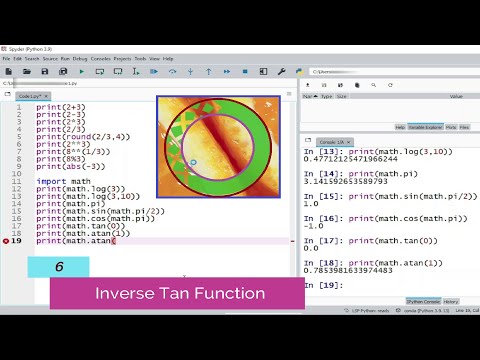Viewport: 480px width, 360px height.
Task: Open the PYTHONPATH manager via Python icon
Action: (x=299, y=71)
